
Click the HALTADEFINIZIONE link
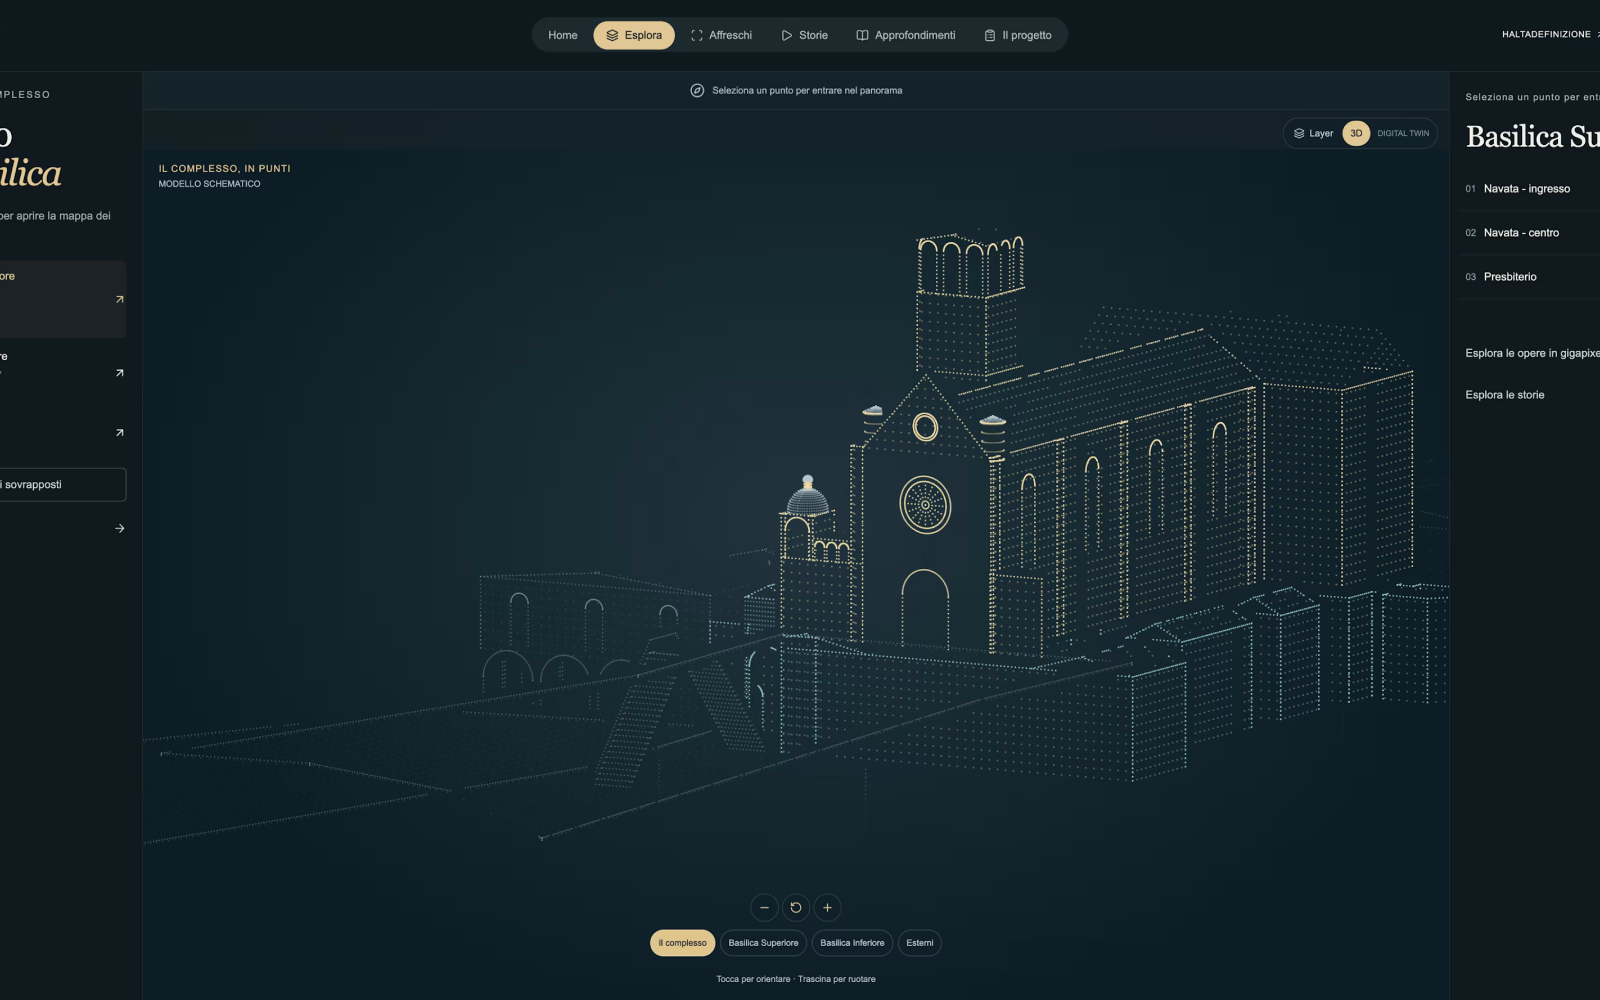(1550, 34)
